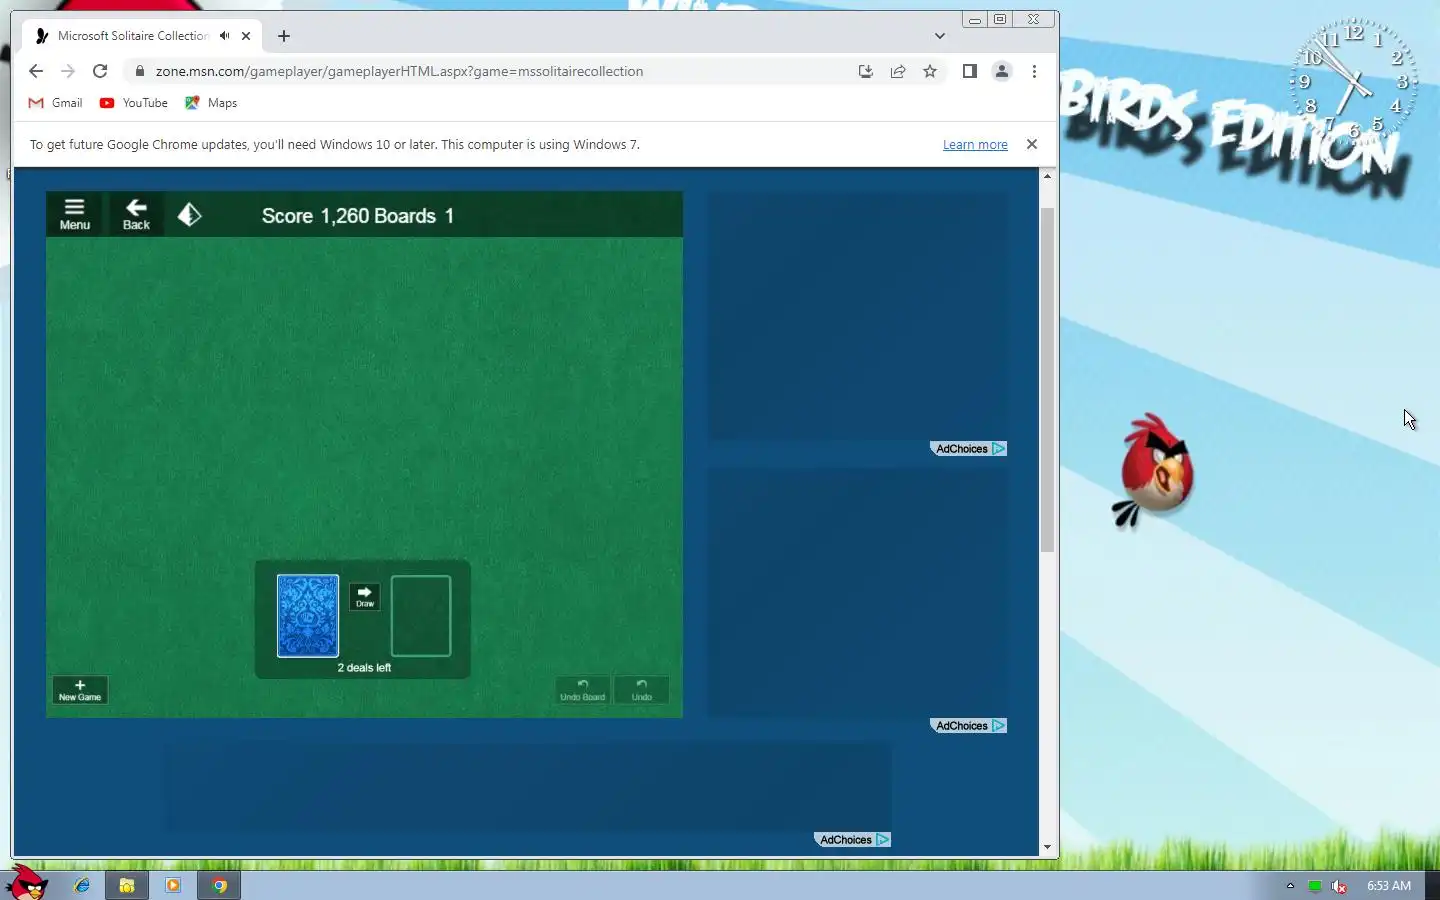Click the page scrollbar down arrow
The height and width of the screenshot is (900, 1440).
coord(1047,847)
